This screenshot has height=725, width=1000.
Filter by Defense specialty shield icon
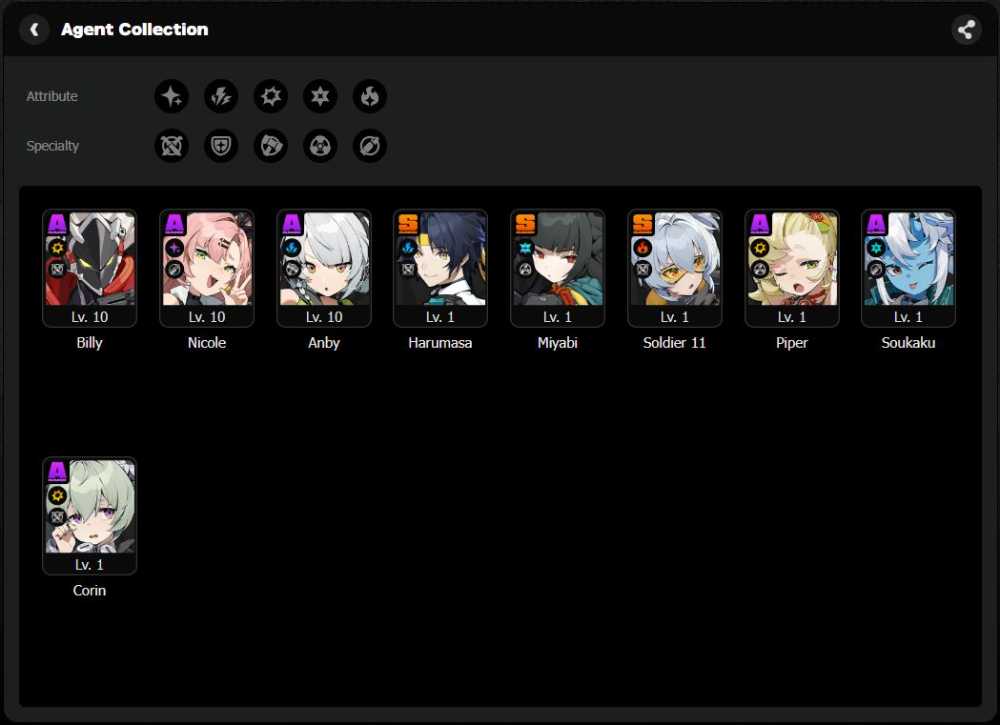pos(221,146)
